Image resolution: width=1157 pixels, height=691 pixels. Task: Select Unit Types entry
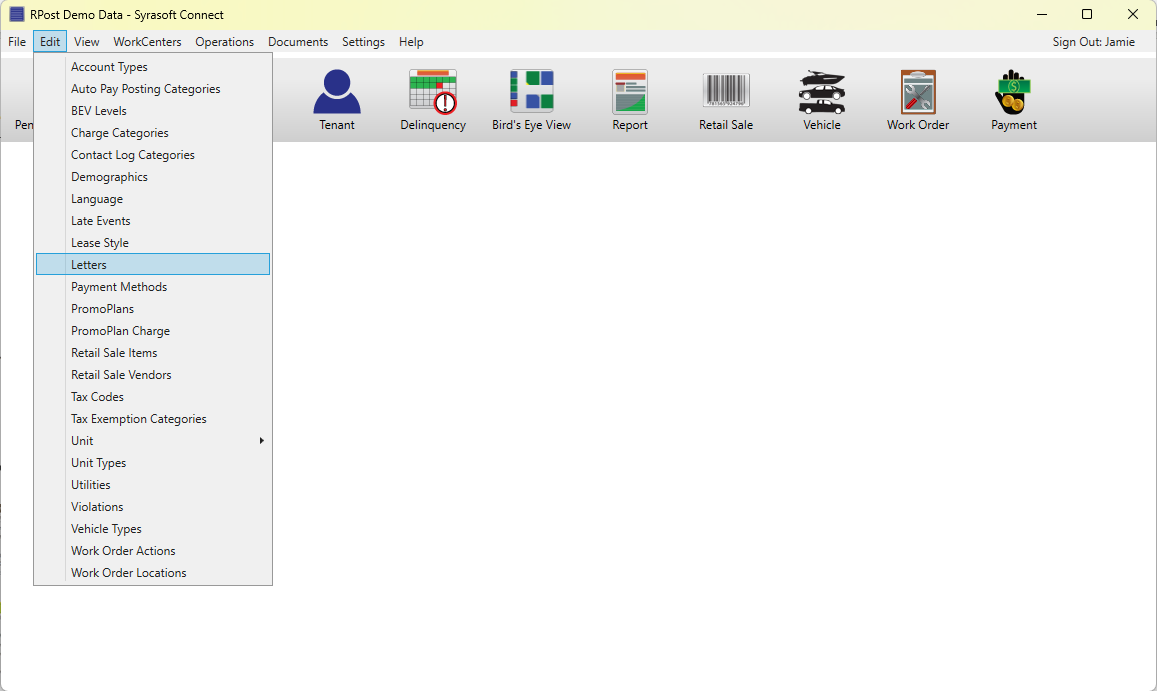coord(153,463)
